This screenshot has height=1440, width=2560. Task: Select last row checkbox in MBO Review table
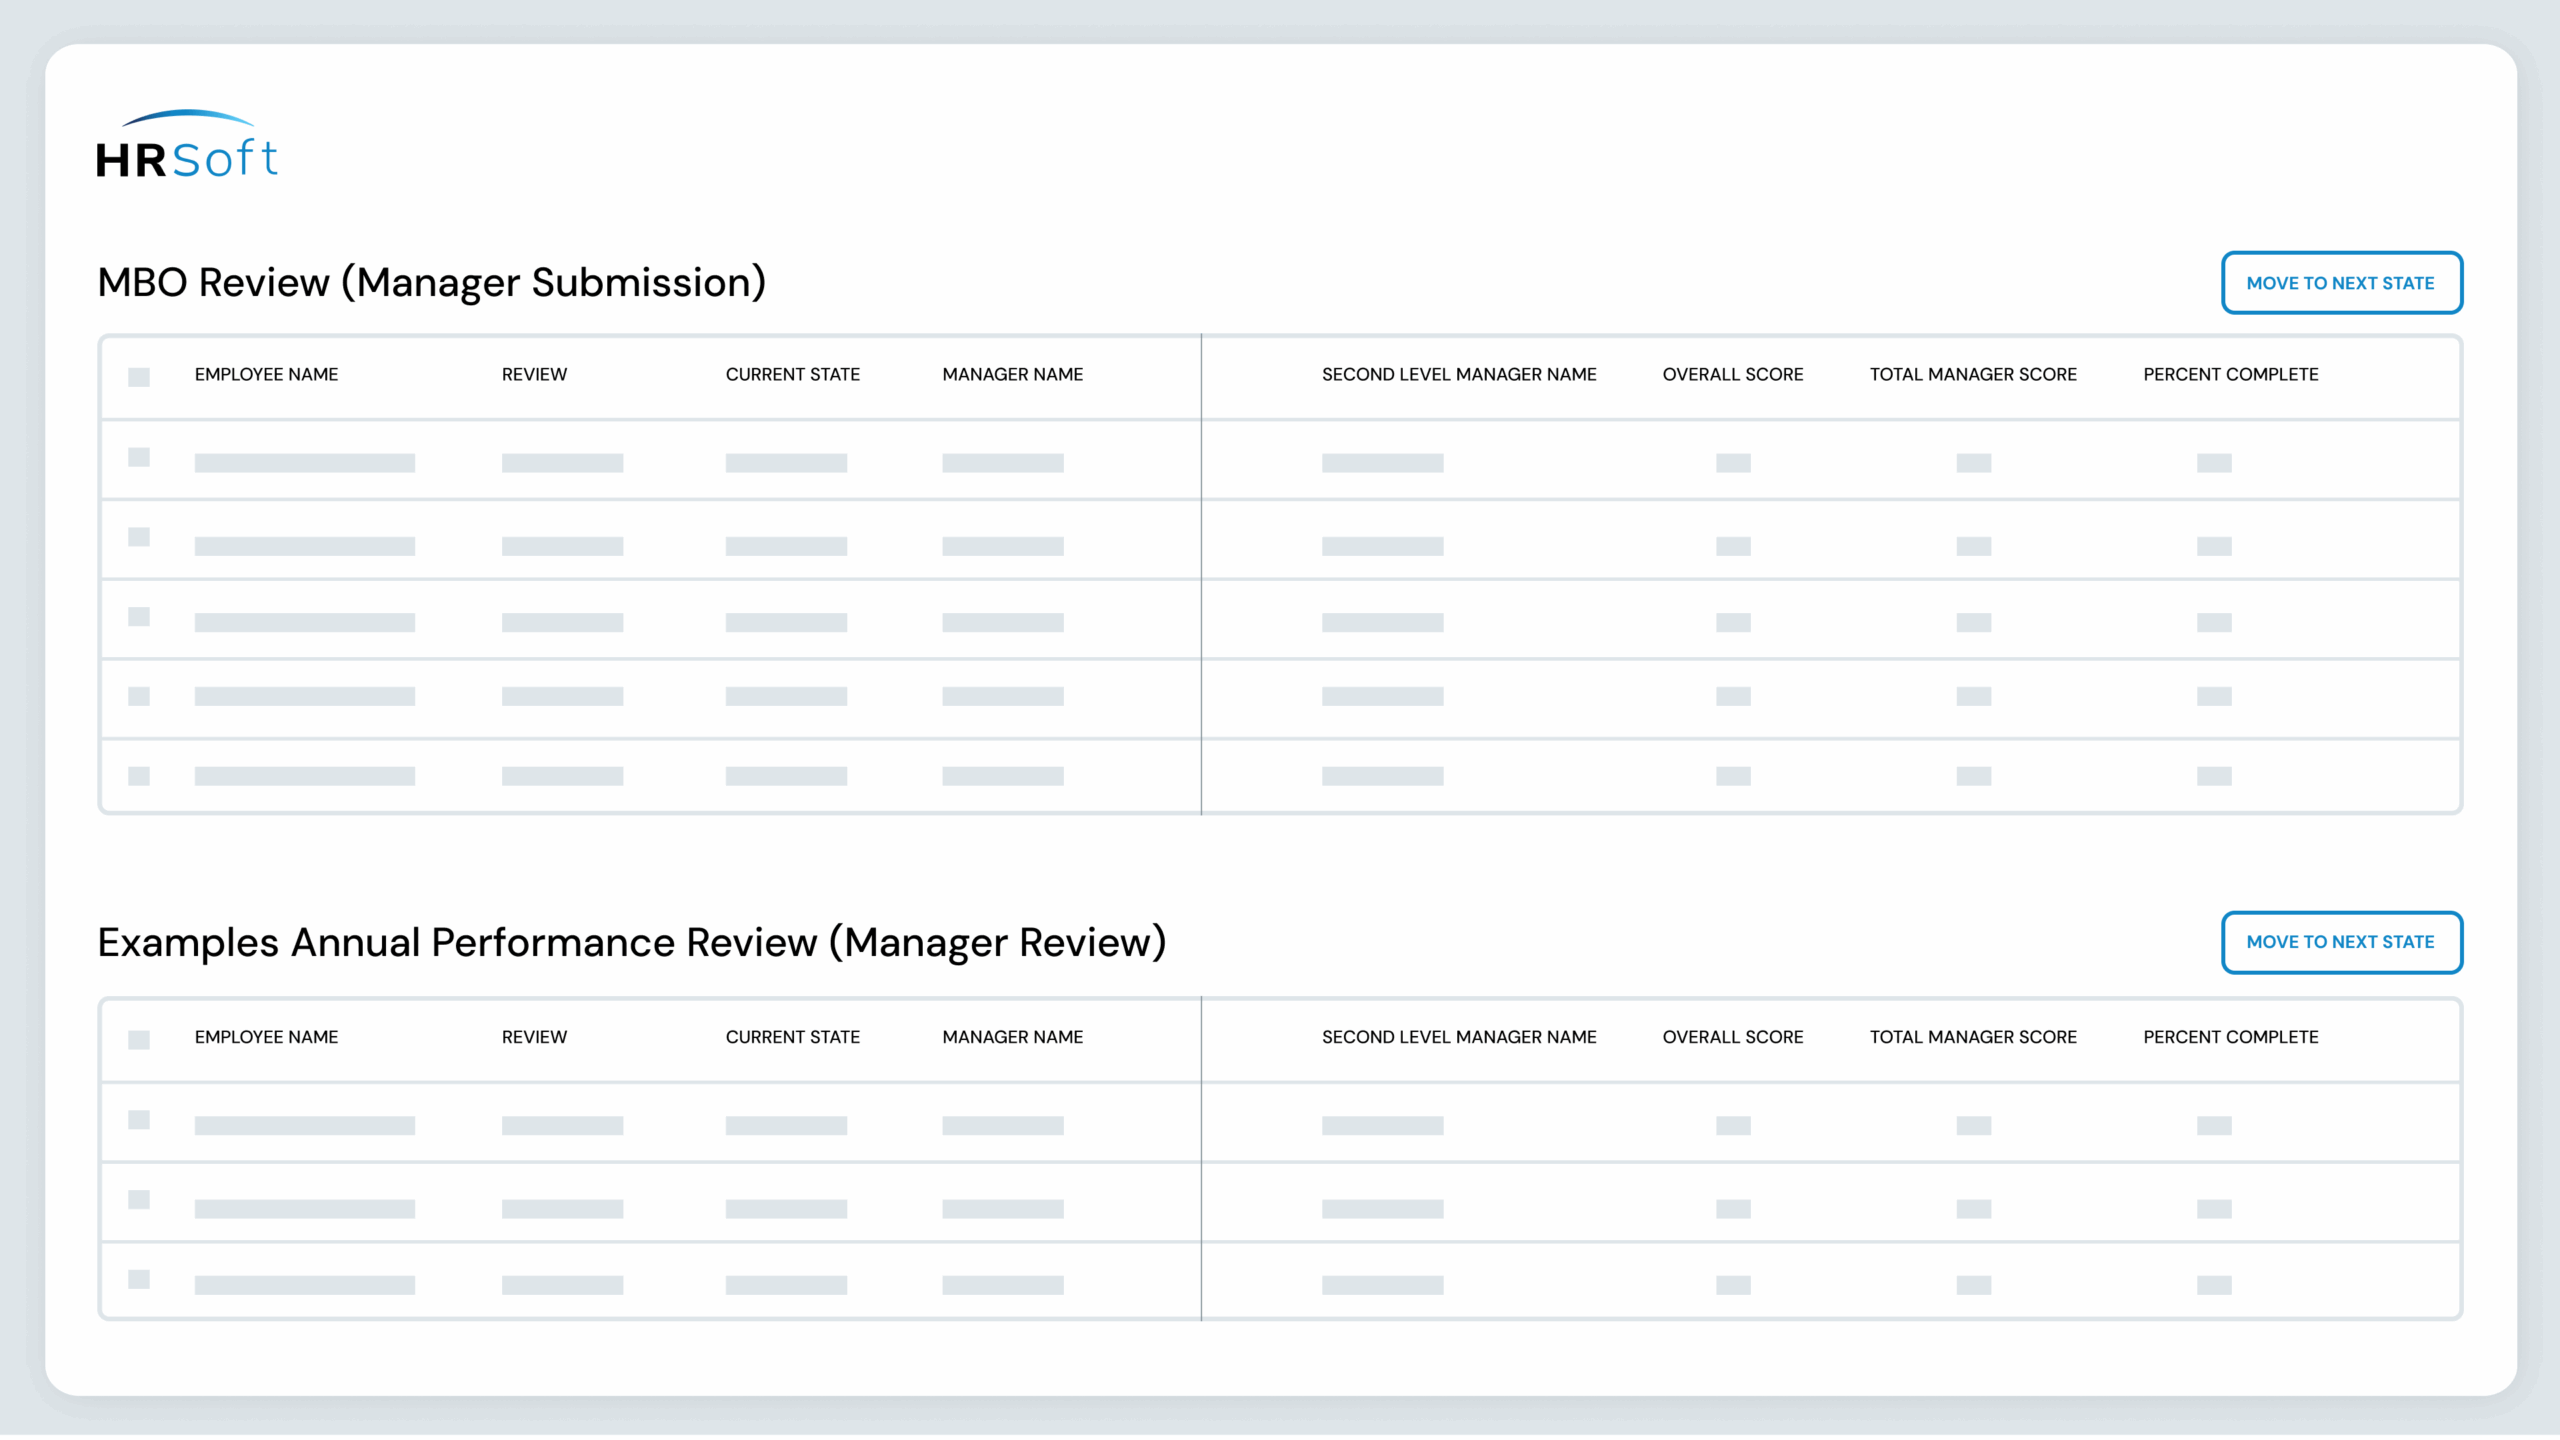coord(139,776)
